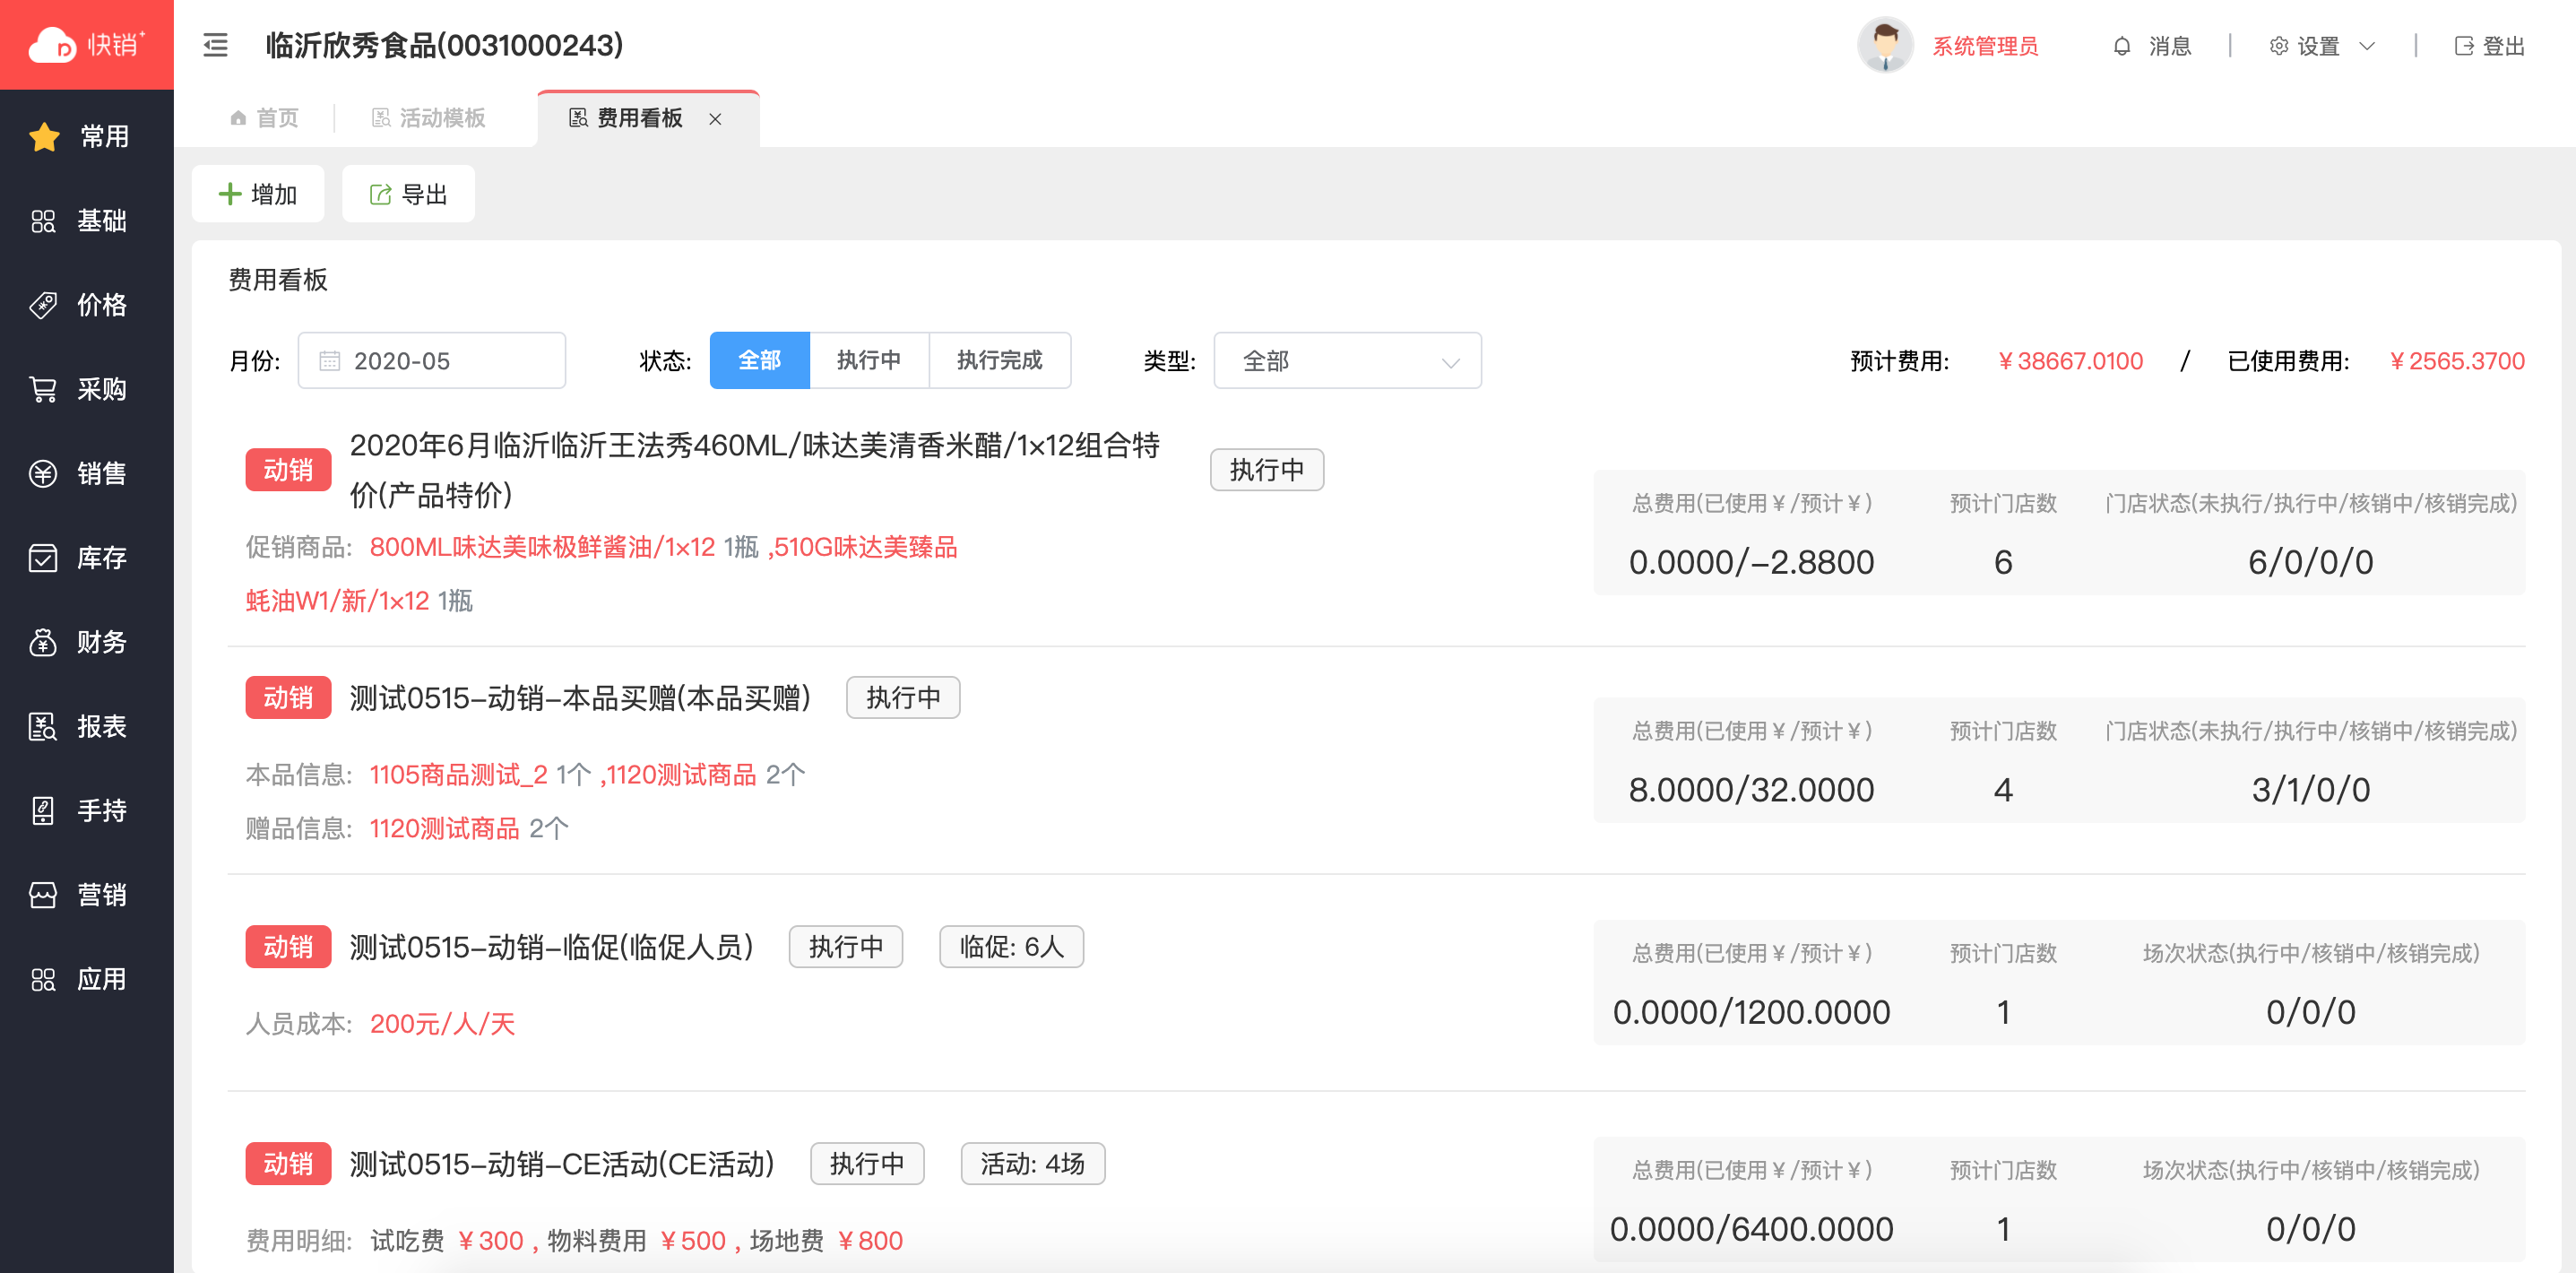Expand the 设置 settings dropdown
Screen dimensions: 2576x1273
2320,46
